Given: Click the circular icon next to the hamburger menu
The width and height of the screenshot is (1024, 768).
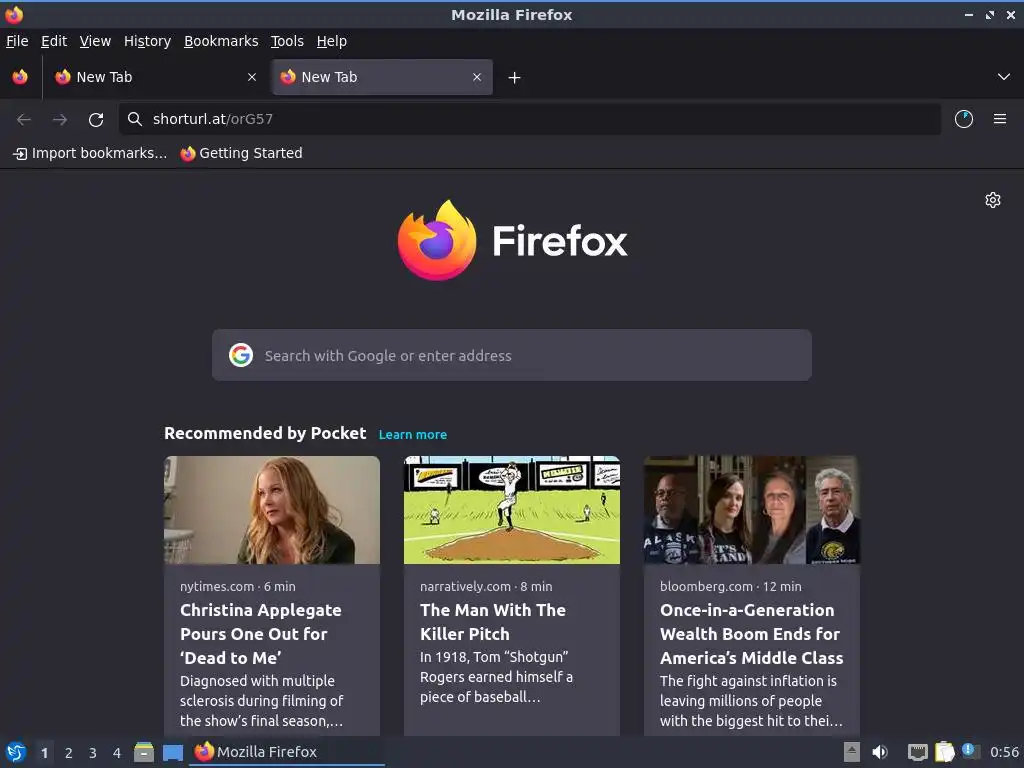Looking at the screenshot, I should pyautogui.click(x=964, y=119).
